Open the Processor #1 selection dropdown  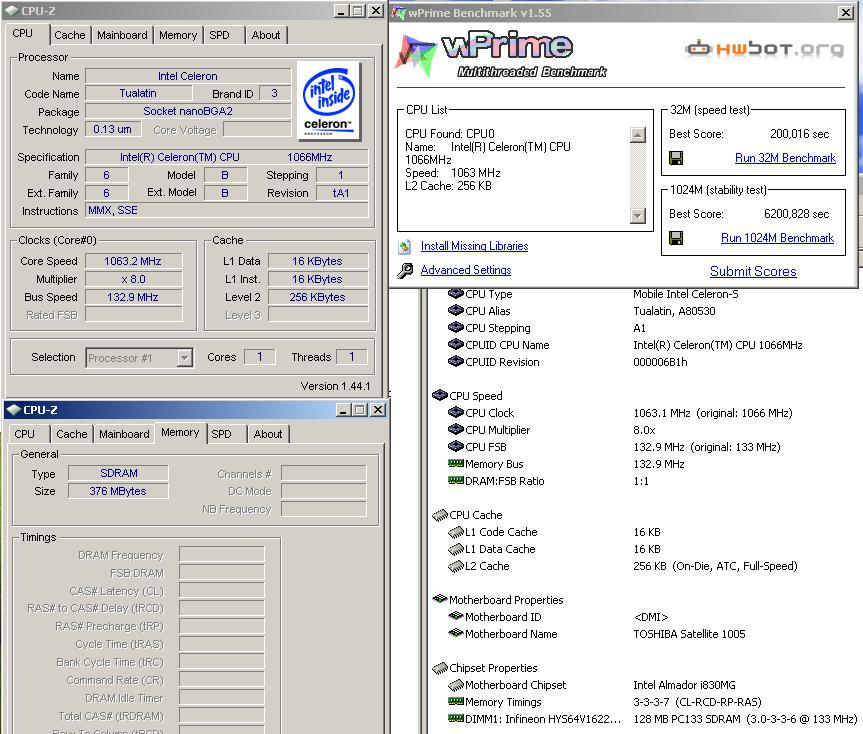tap(184, 358)
